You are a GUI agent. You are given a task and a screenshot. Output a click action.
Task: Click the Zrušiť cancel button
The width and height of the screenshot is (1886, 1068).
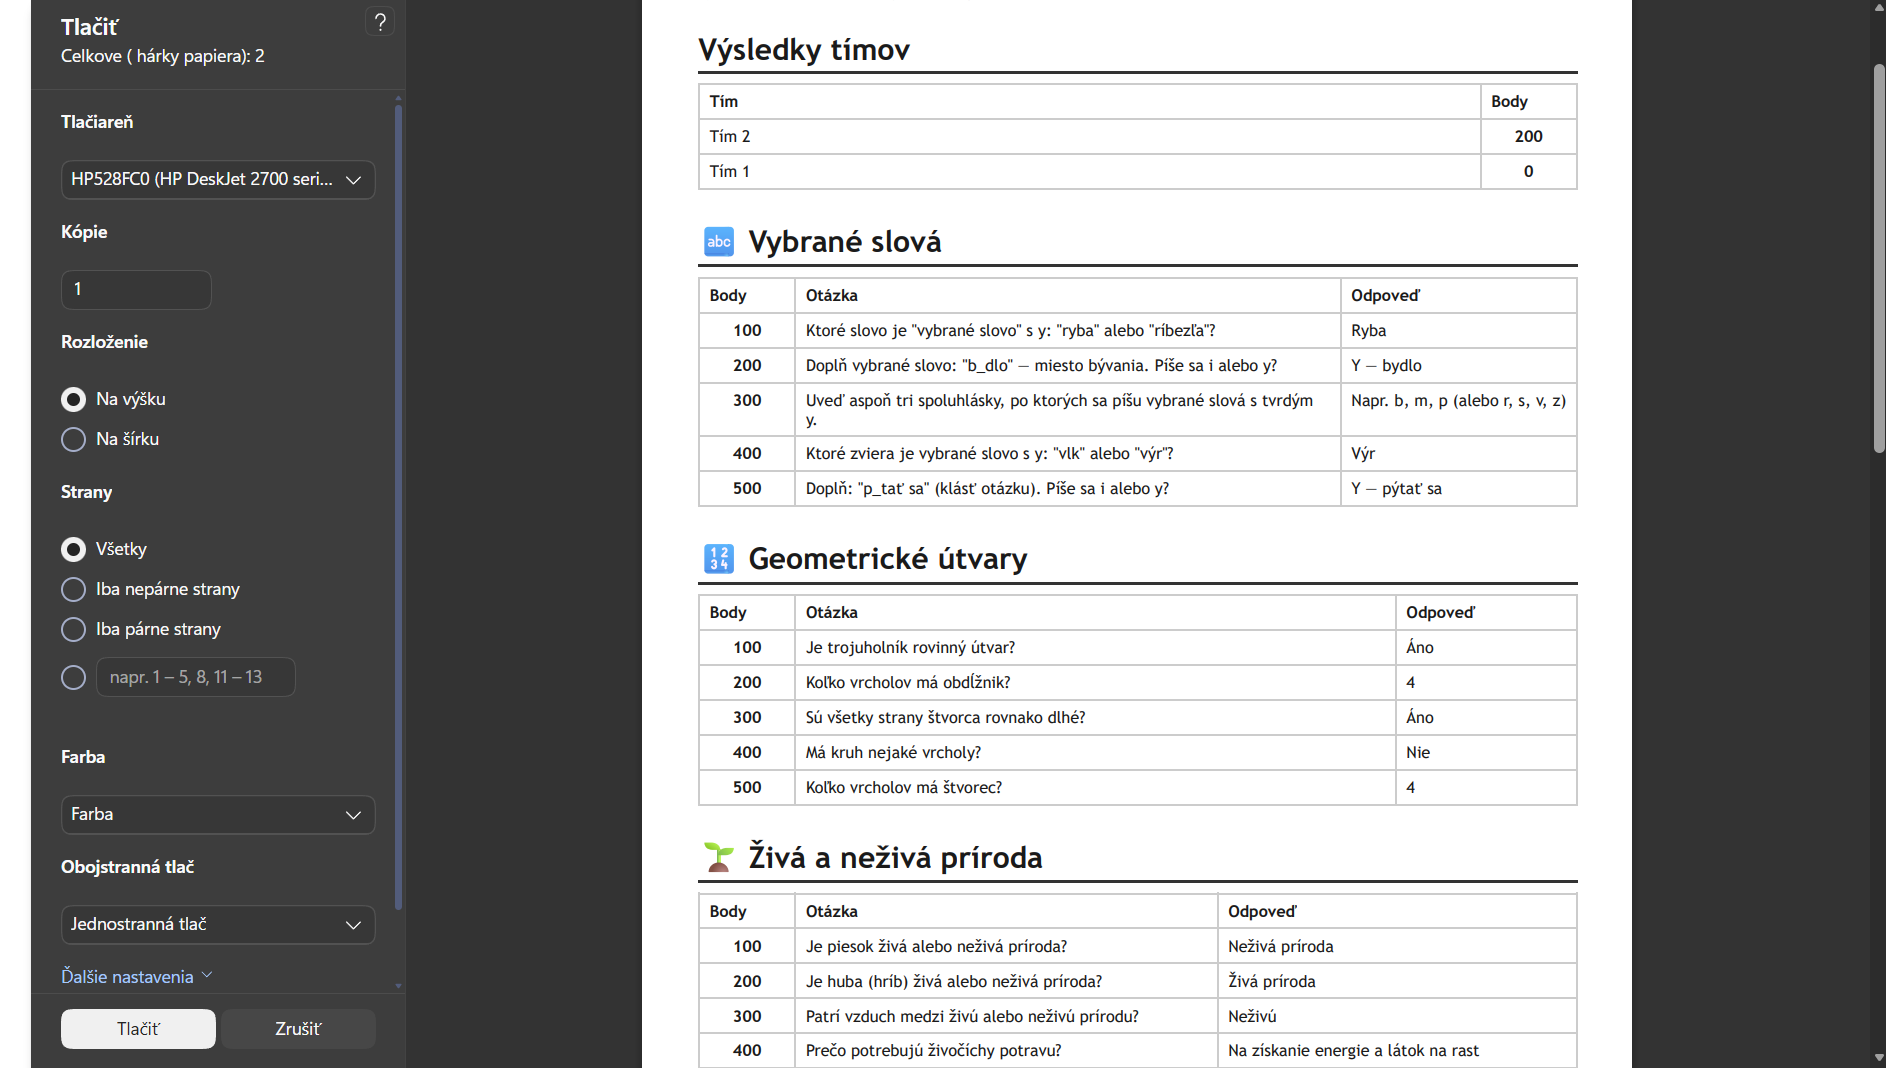pos(298,1029)
